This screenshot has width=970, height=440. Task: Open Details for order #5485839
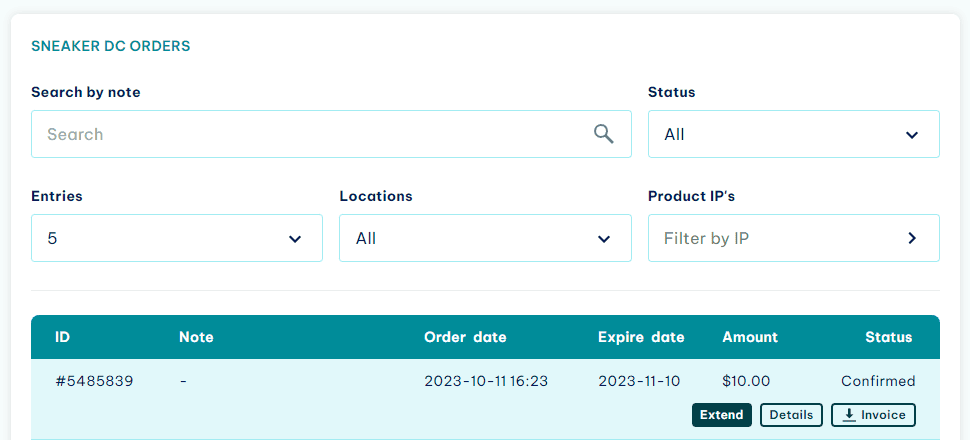point(791,415)
